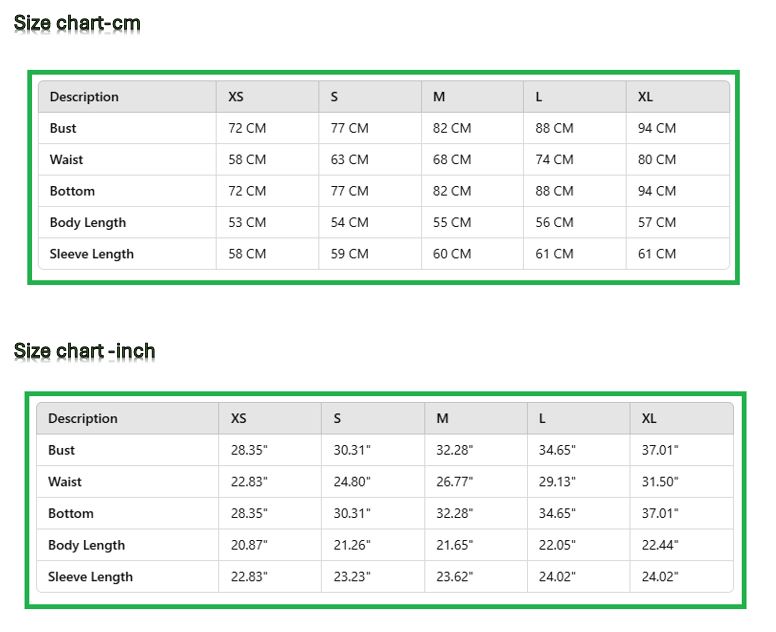The height and width of the screenshot is (632, 776).
Task: Click the "Size chart -inch" heading
Action: pyautogui.click(x=84, y=351)
